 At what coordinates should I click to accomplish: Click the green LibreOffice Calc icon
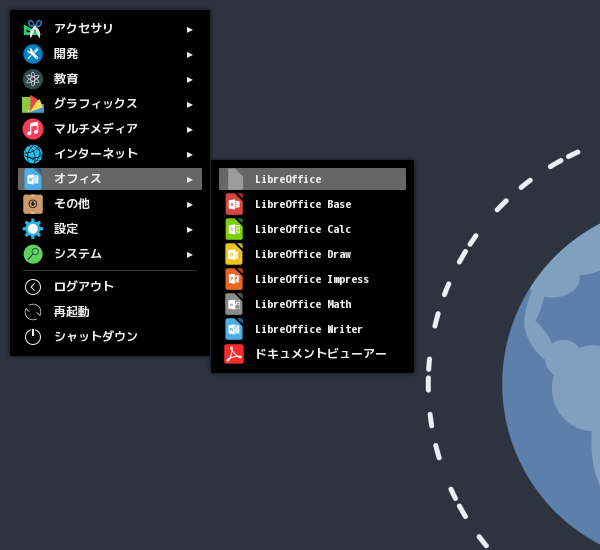234,229
